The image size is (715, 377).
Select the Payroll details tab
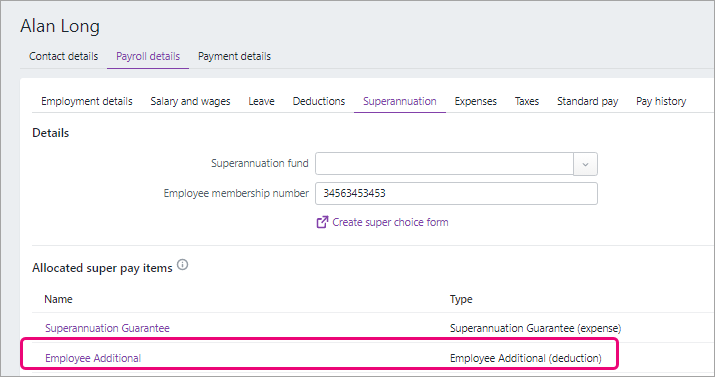(148, 56)
